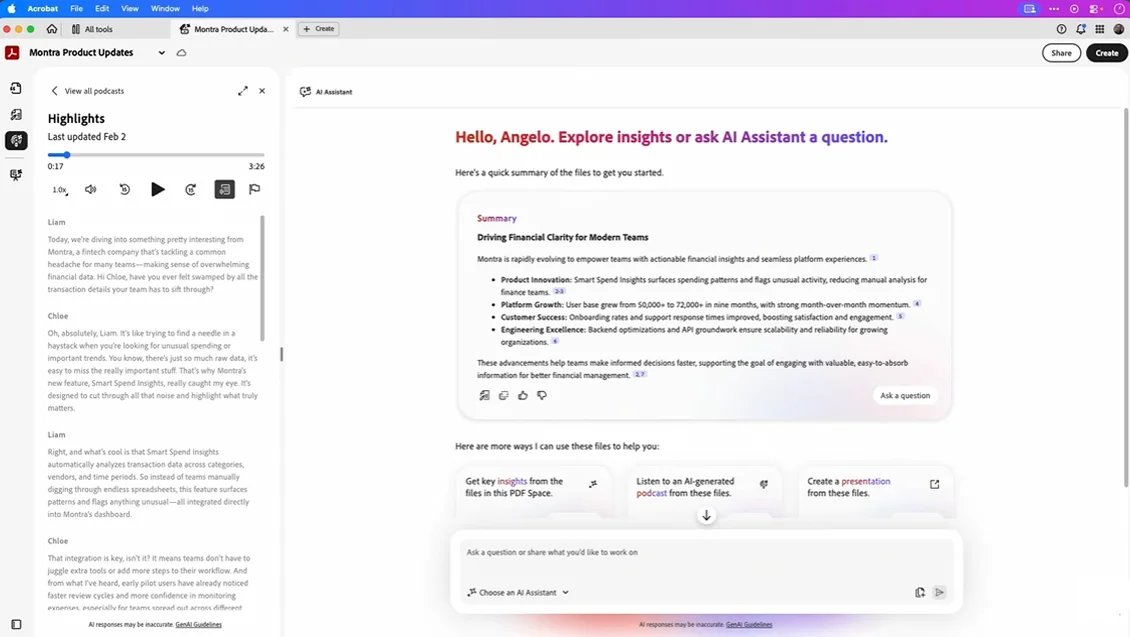
Task: Open All tools
Action: 92,29
